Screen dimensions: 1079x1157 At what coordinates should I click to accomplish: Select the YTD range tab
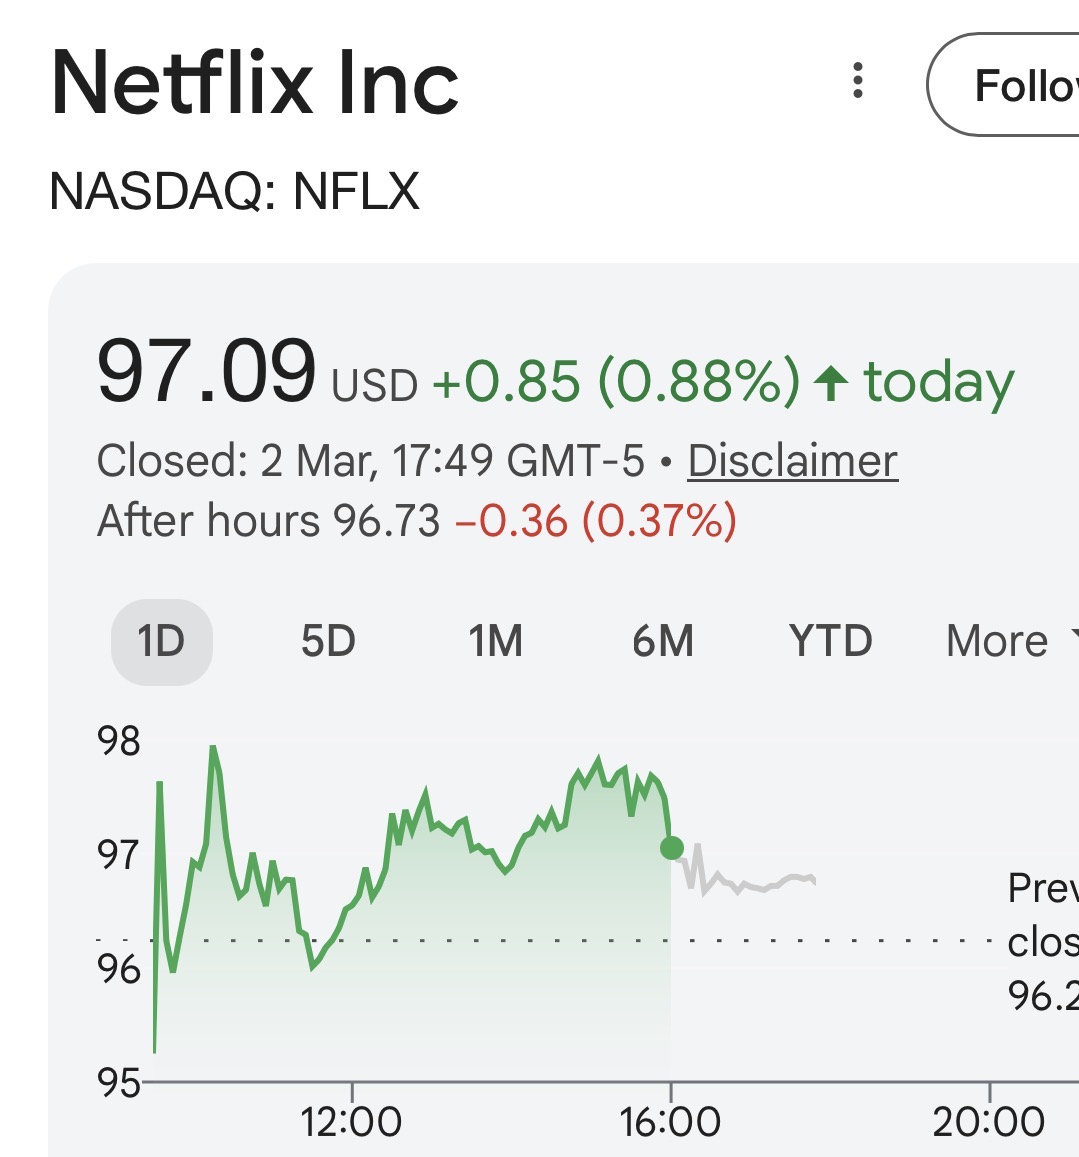830,641
